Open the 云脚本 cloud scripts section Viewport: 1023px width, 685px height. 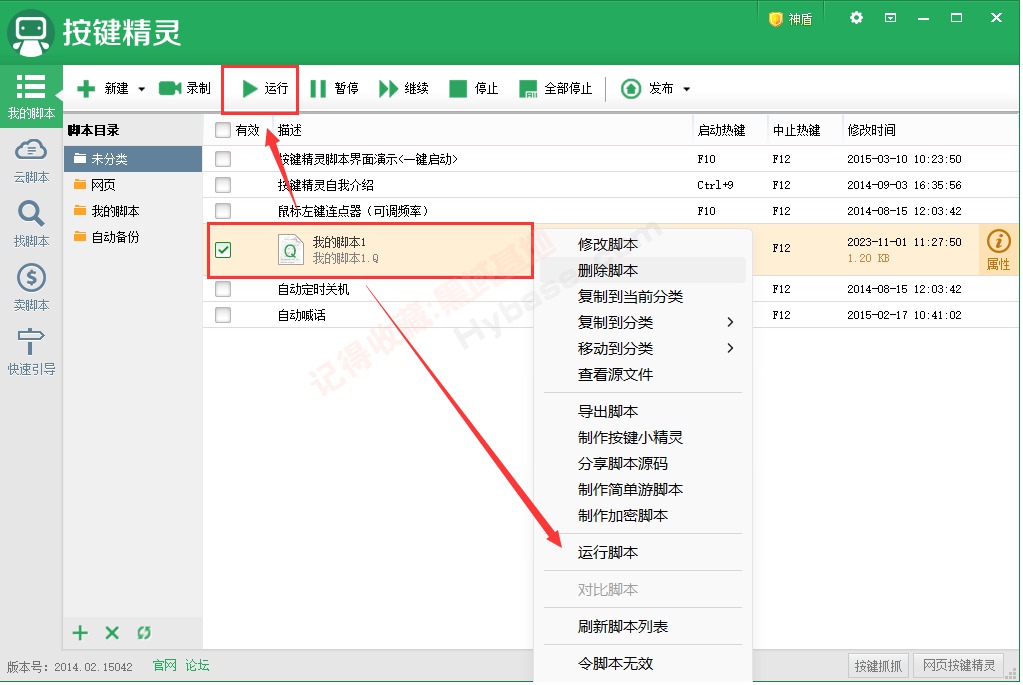point(31,160)
